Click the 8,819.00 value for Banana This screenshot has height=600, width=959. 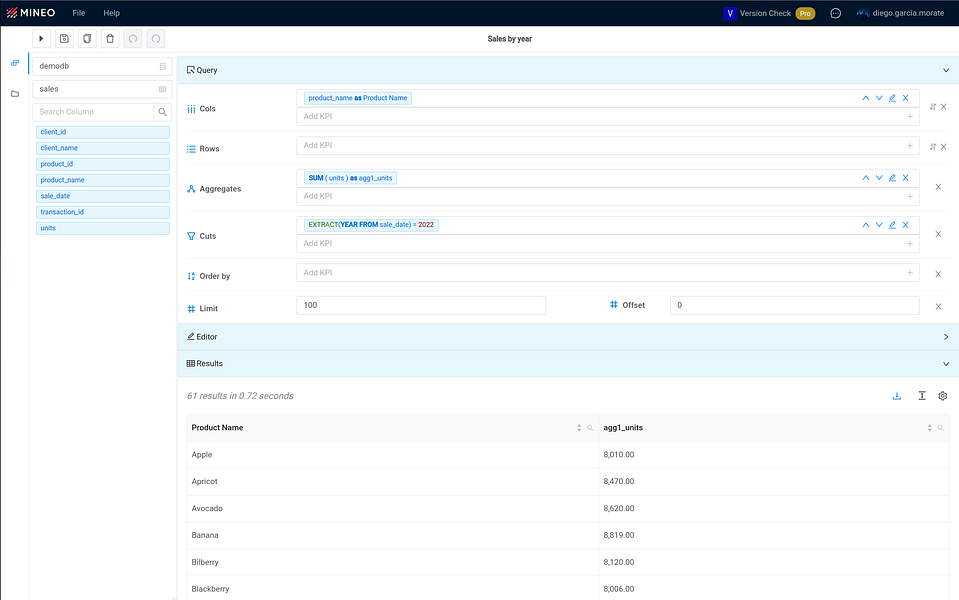(x=618, y=535)
